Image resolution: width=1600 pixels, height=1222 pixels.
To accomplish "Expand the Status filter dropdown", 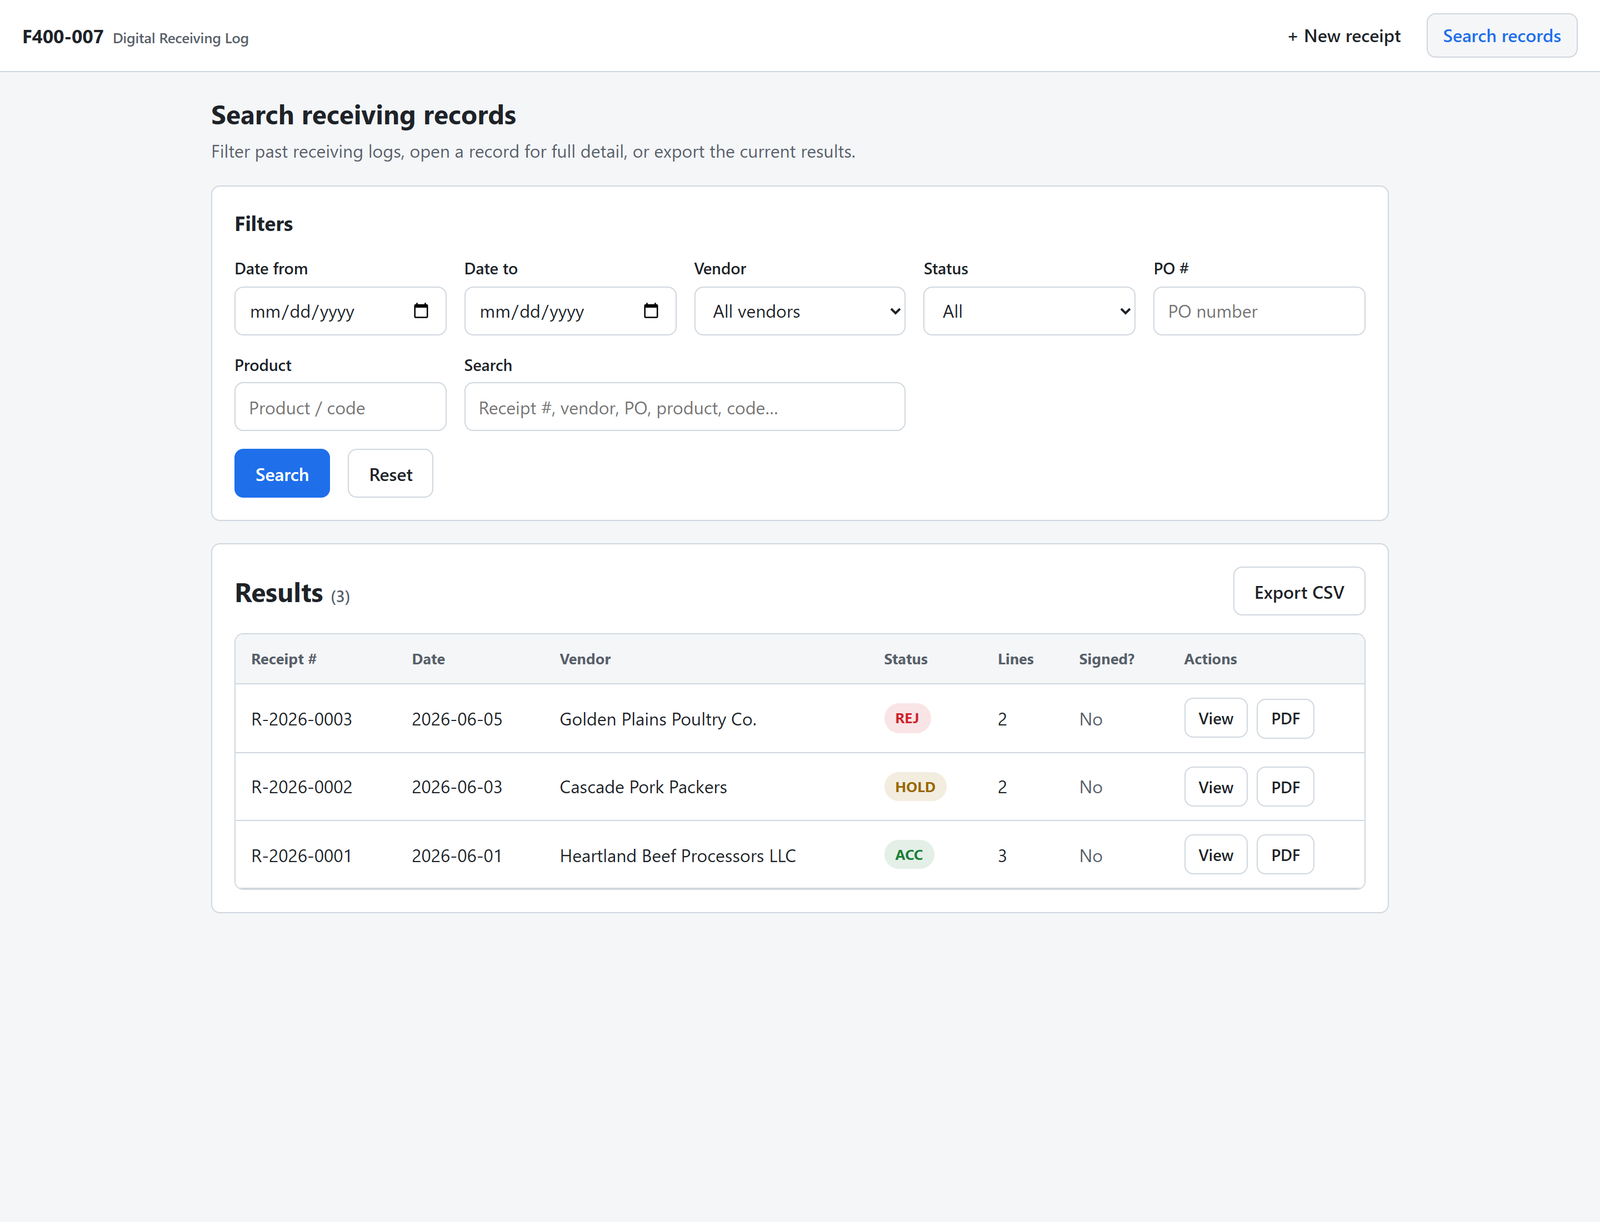I will pyautogui.click(x=1029, y=311).
